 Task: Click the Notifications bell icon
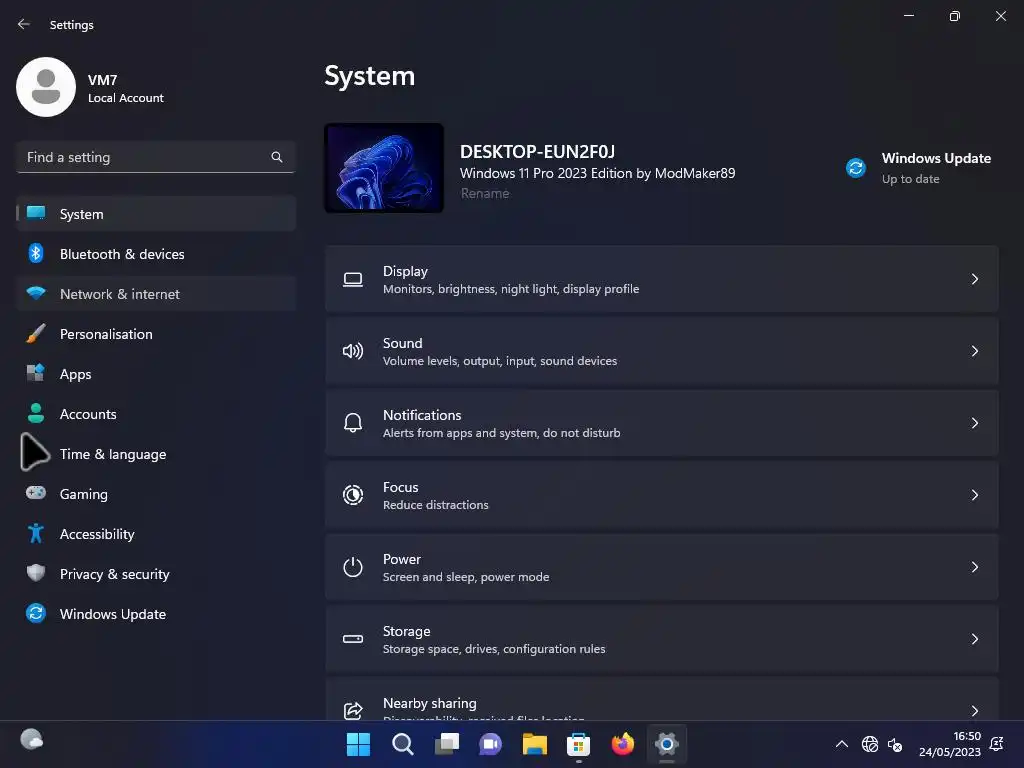(353, 423)
